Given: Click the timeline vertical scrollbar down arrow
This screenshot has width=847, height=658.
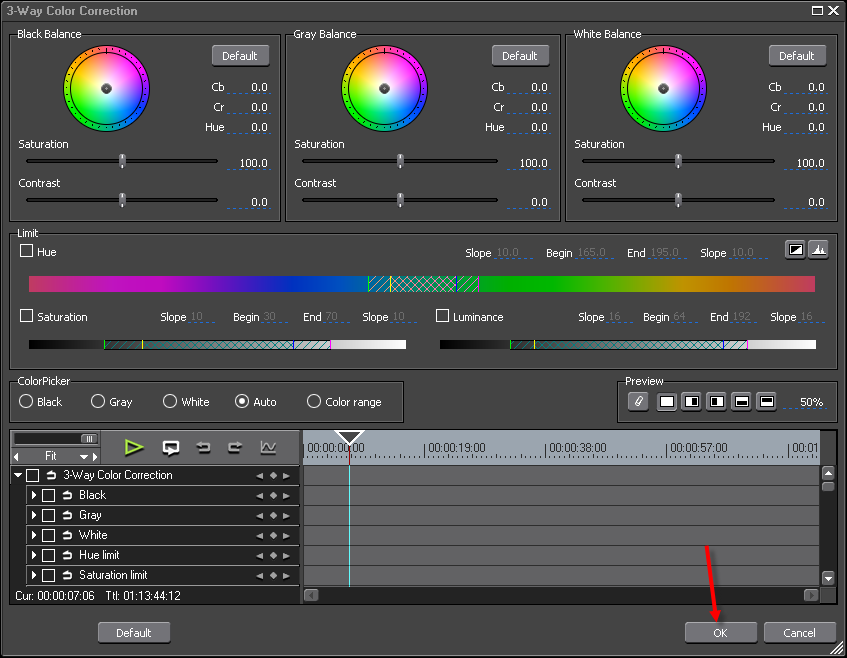Looking at the screenshot, I should 828,578.
